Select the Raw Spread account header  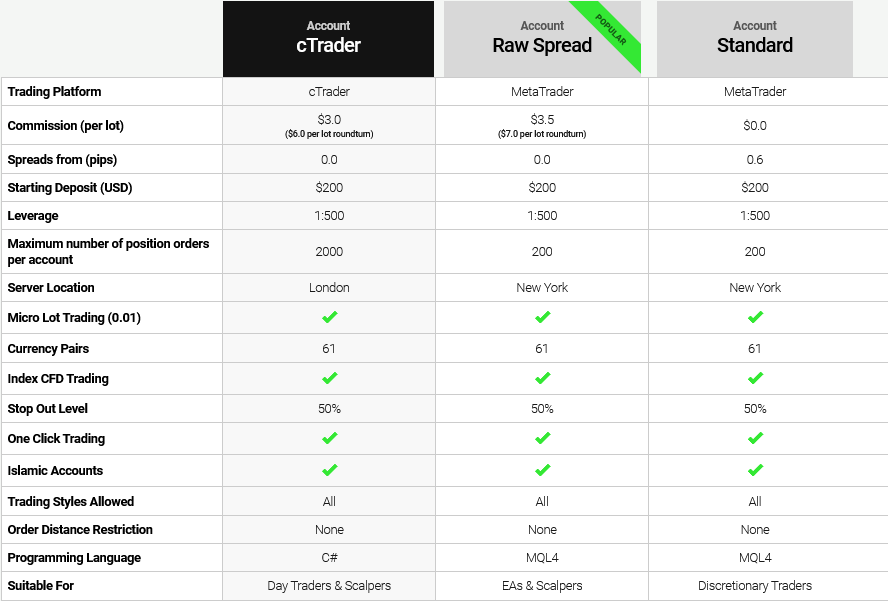tap(542, 39)
